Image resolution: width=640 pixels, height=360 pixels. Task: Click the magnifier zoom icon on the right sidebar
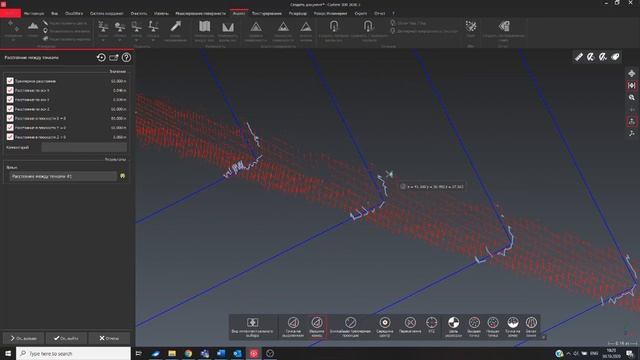click(631, 98)
